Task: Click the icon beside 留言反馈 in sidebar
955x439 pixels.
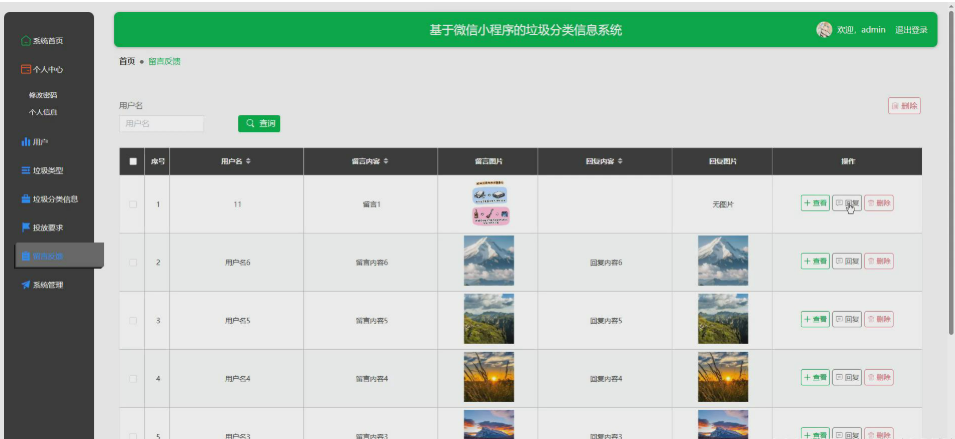Action: click(x=26, y=256)
